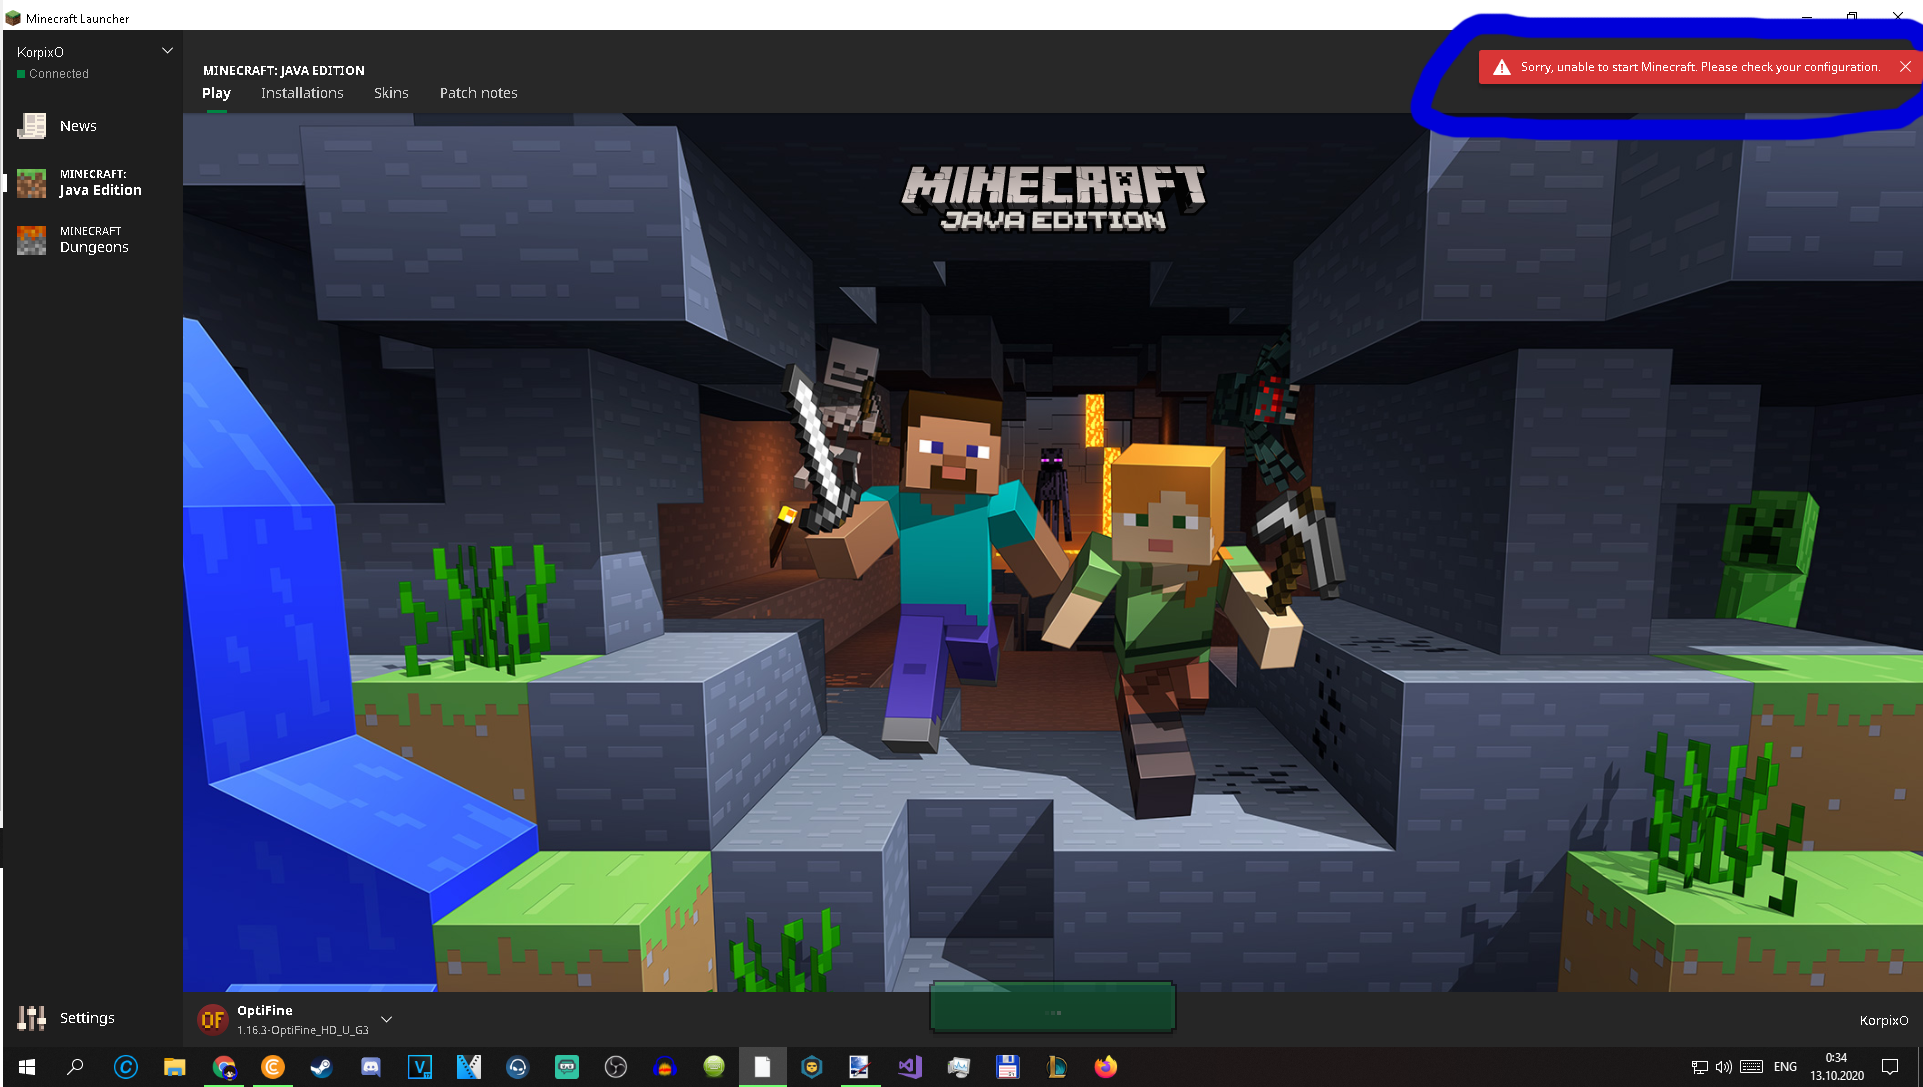
Task: Open Steam from the taskbar
Action: coord(321,1067)
